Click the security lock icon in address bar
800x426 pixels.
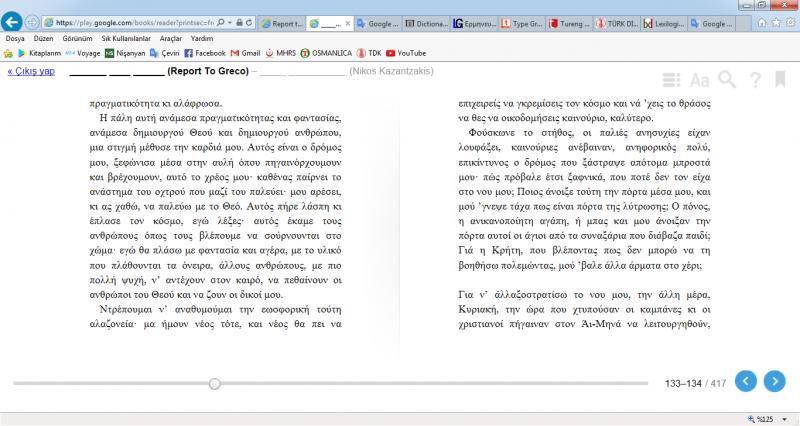[239, 22]
